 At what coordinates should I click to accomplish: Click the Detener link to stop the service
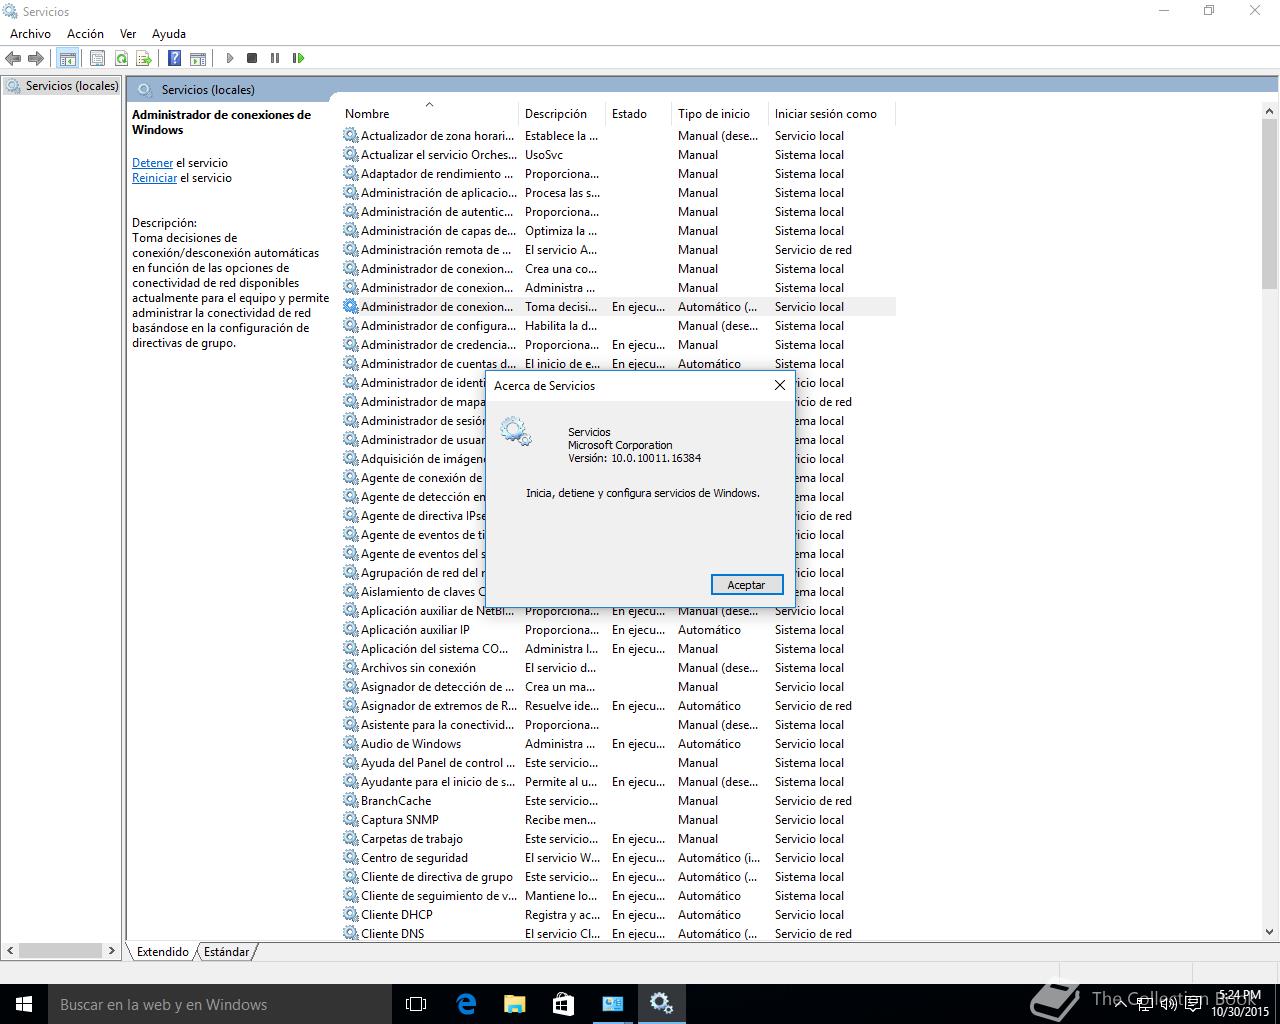click(152, 163)
